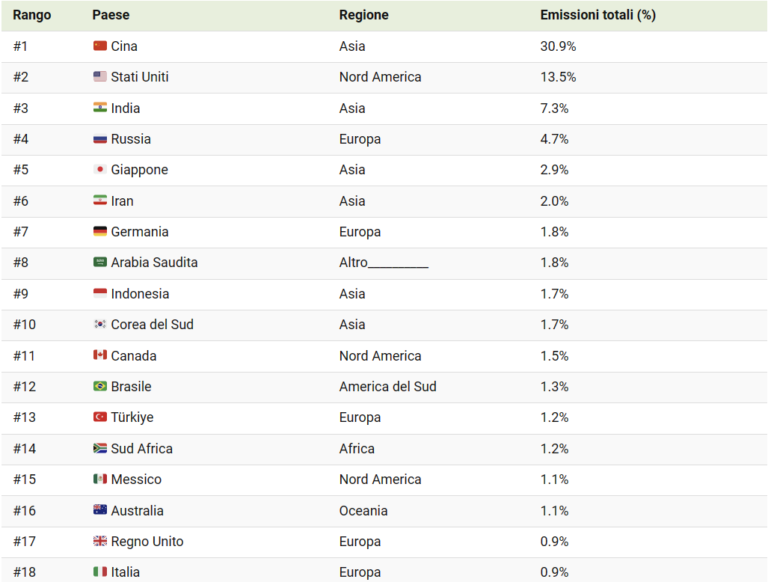
Task: Select the 30.9% emissions value for Cina
Action: (558, 46)
